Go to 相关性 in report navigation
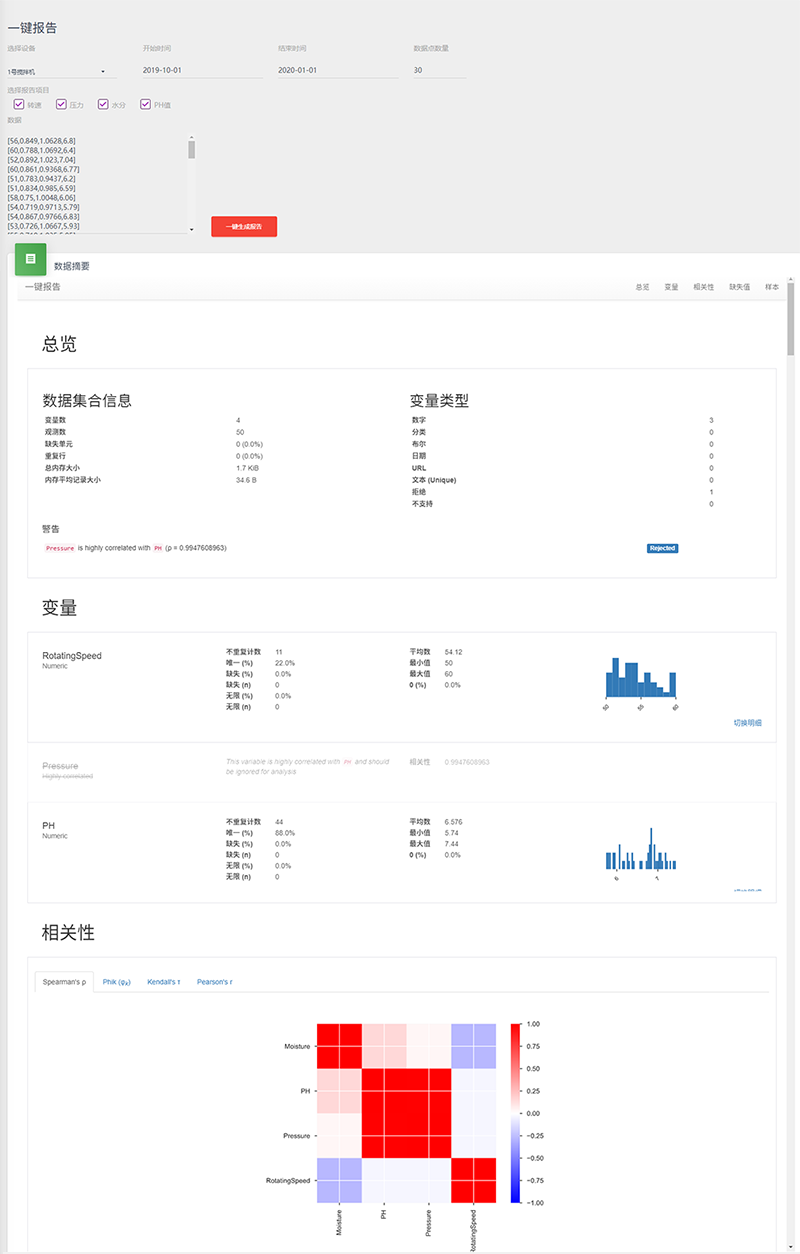 [x=704, y=287]
